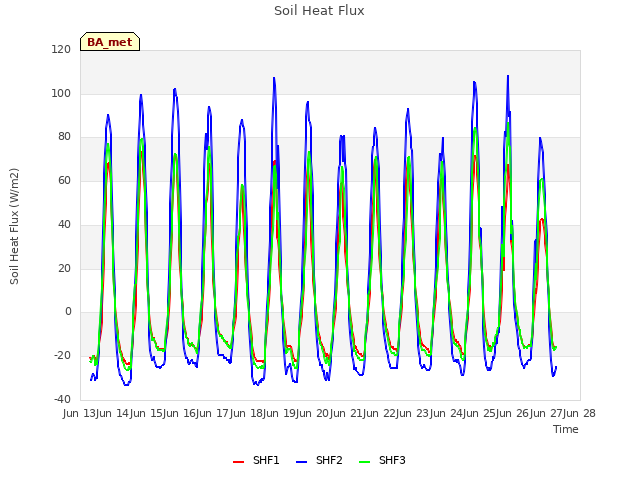
Task: Click the y-axis tick value 40
Action: [x=64, y=224]
